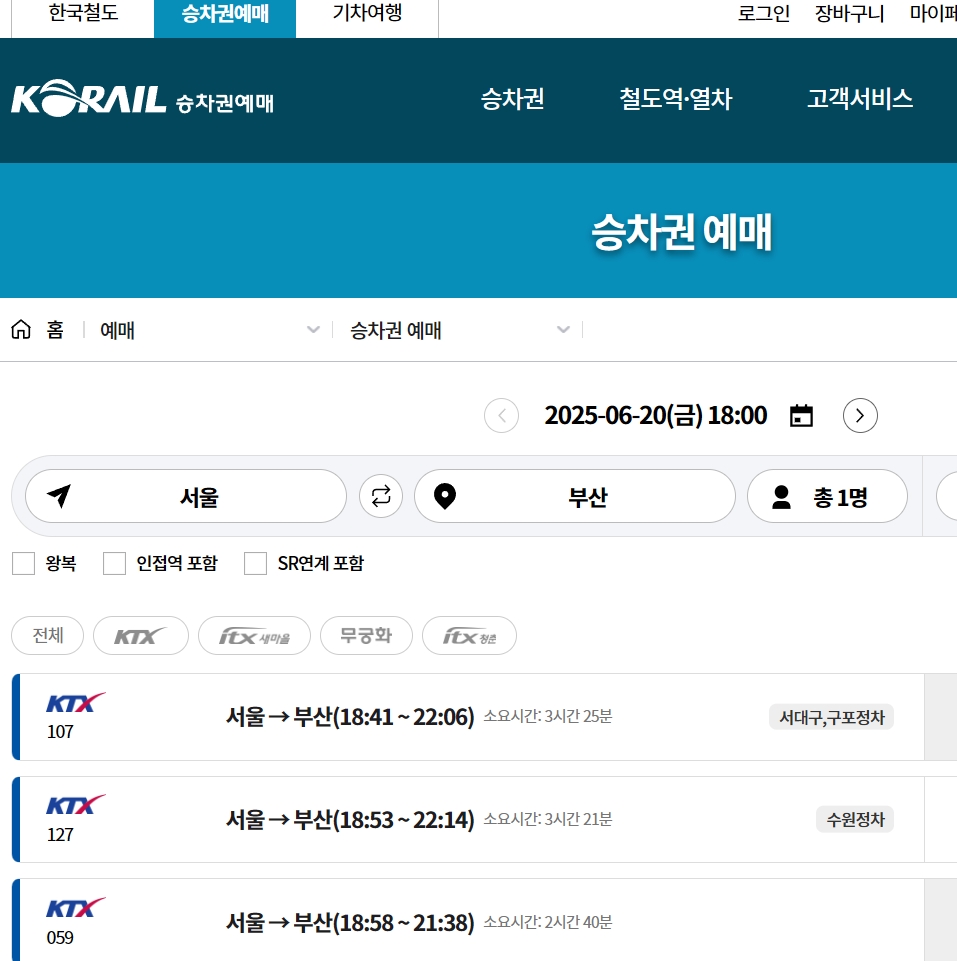Filter trains with the KTX button

point(140,635)
